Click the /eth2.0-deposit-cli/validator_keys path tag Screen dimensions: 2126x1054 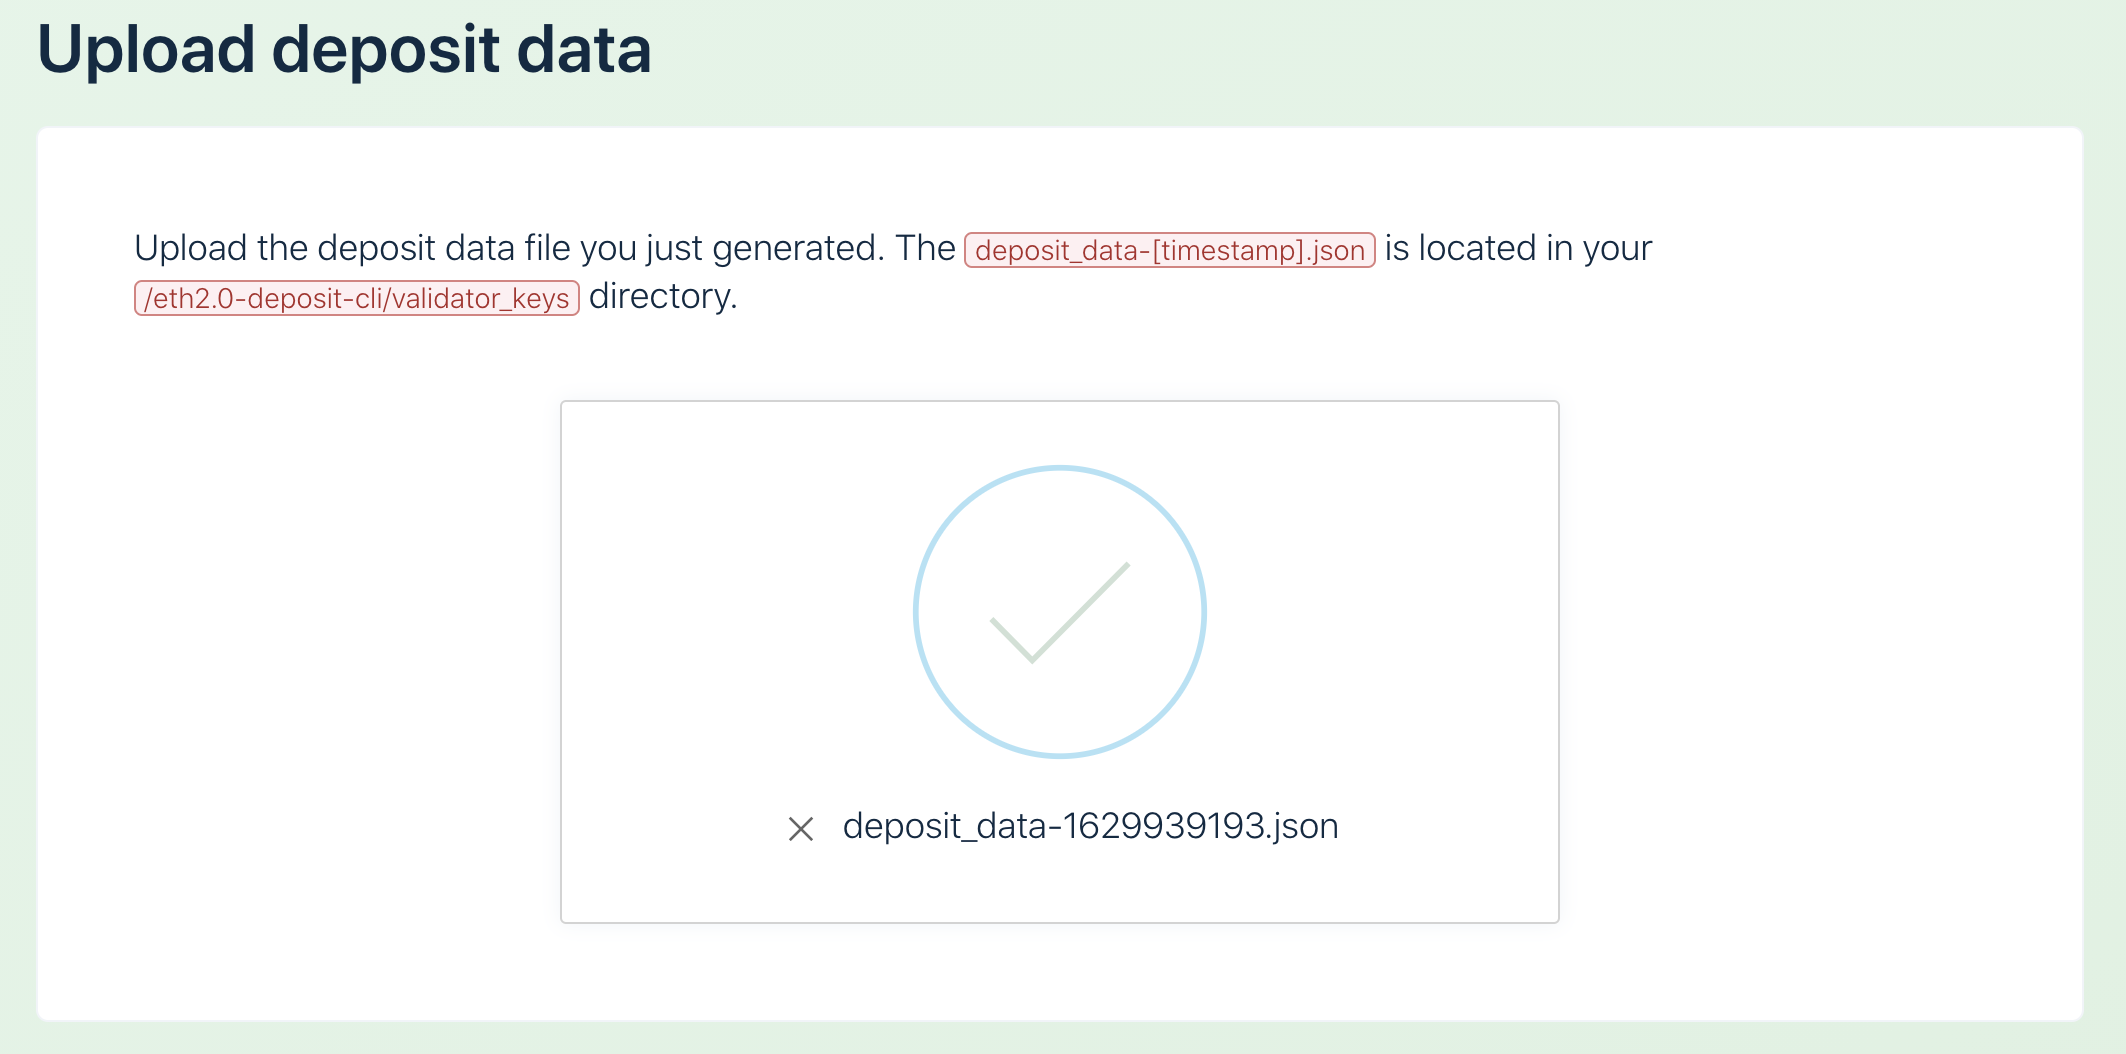tap(357, 298)
